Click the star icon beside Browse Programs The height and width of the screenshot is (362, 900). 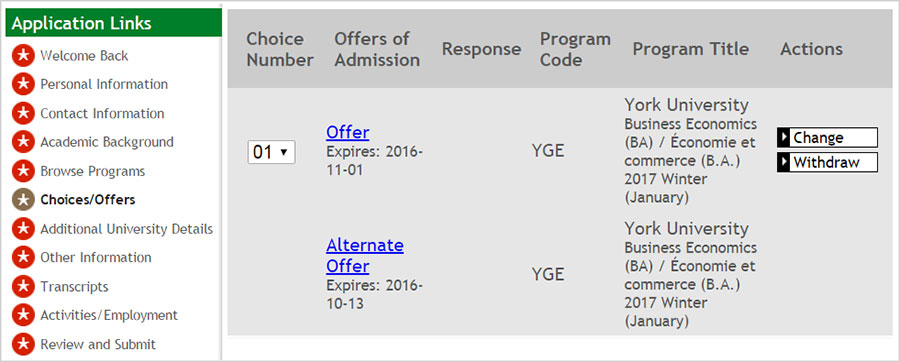point(23,171)
